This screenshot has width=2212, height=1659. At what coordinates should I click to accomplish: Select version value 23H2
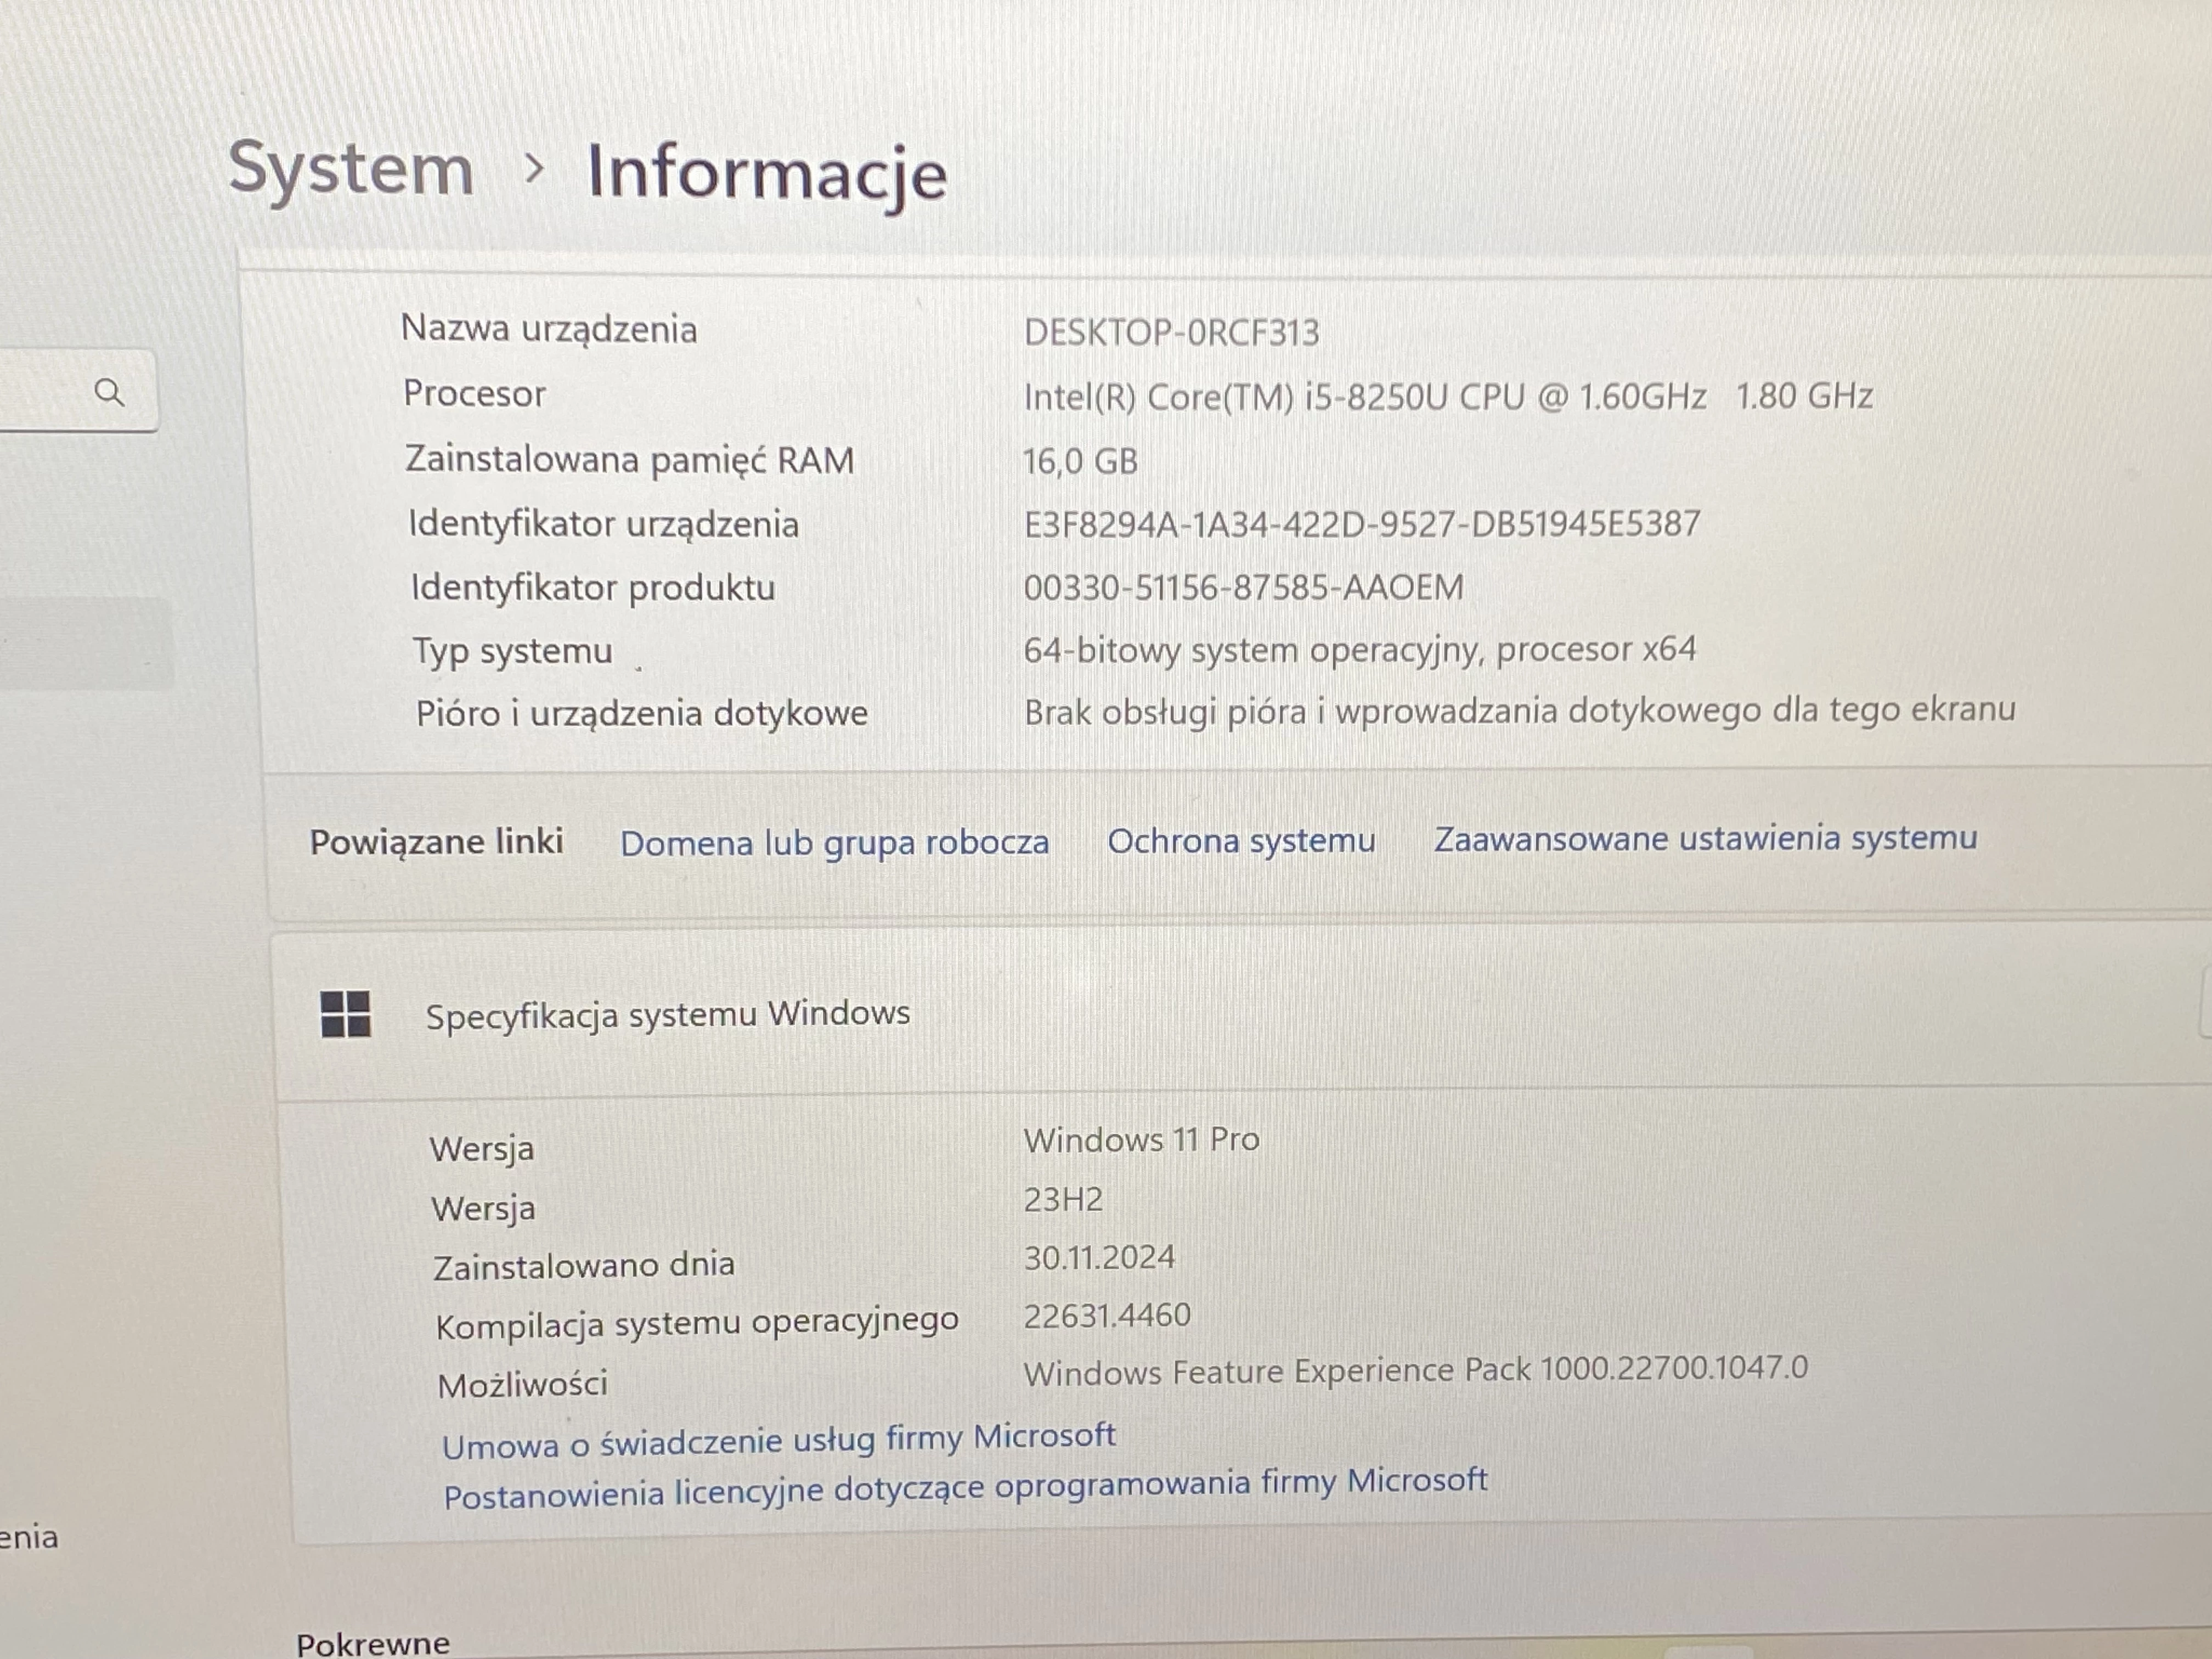[x=1063, y=1199]
